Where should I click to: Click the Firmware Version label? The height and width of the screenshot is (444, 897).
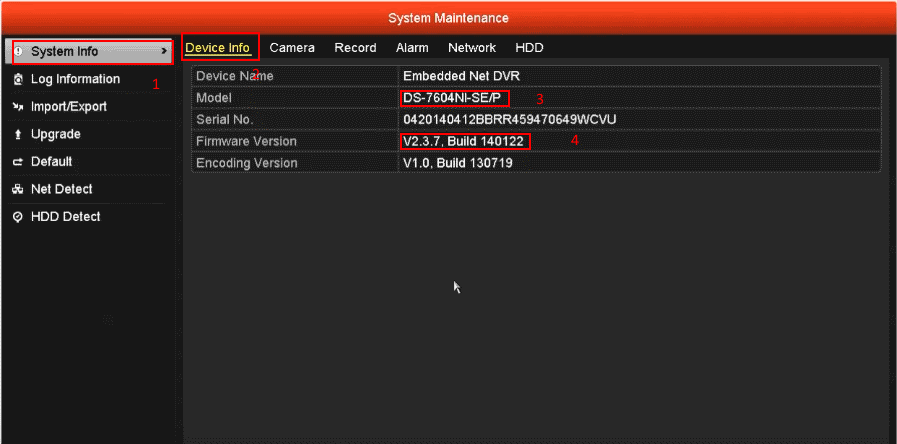[x=247, y=141]
